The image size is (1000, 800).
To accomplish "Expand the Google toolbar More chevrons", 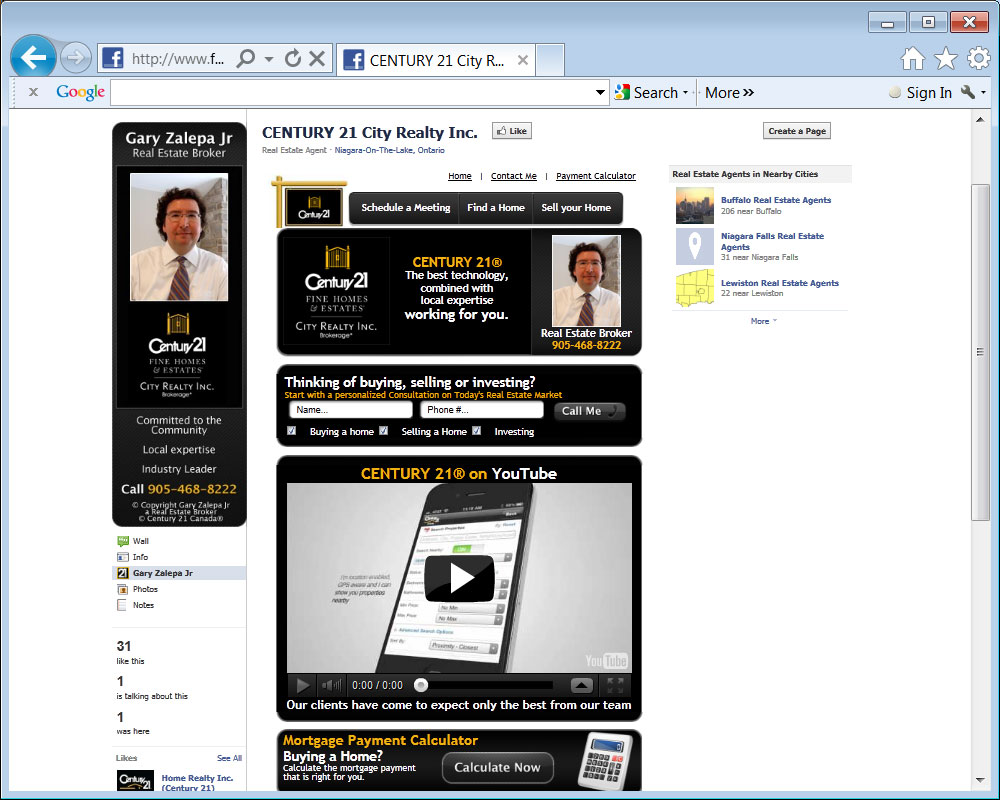I will (749, 93).
